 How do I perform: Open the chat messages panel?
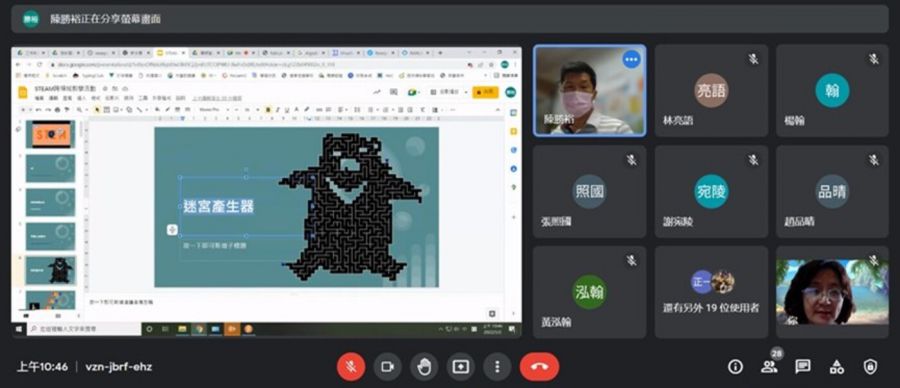coord(803,367)
